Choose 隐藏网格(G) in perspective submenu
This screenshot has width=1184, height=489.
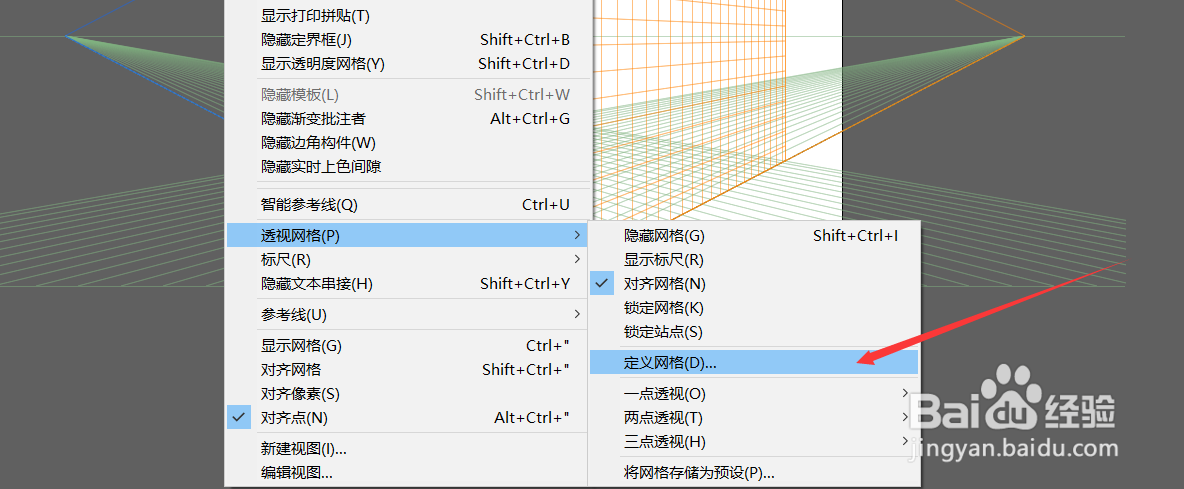[754, 235]
